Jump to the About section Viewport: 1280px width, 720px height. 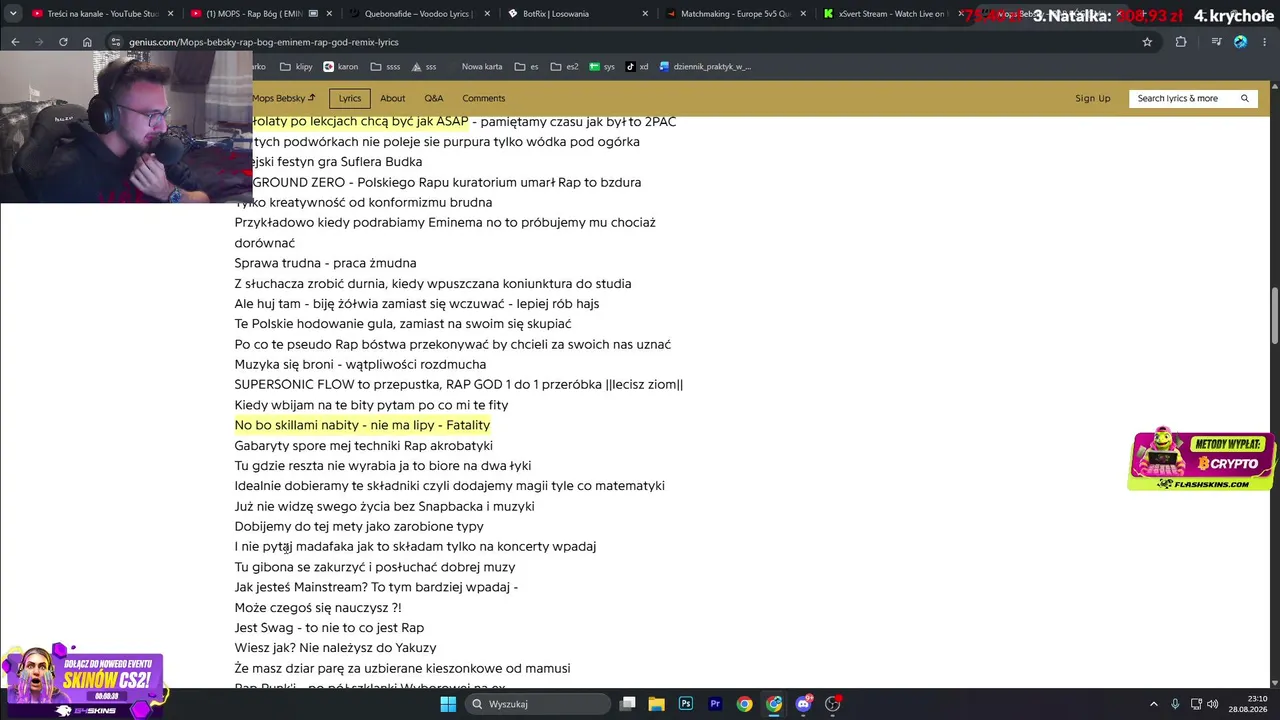click(x=393, y=98)
